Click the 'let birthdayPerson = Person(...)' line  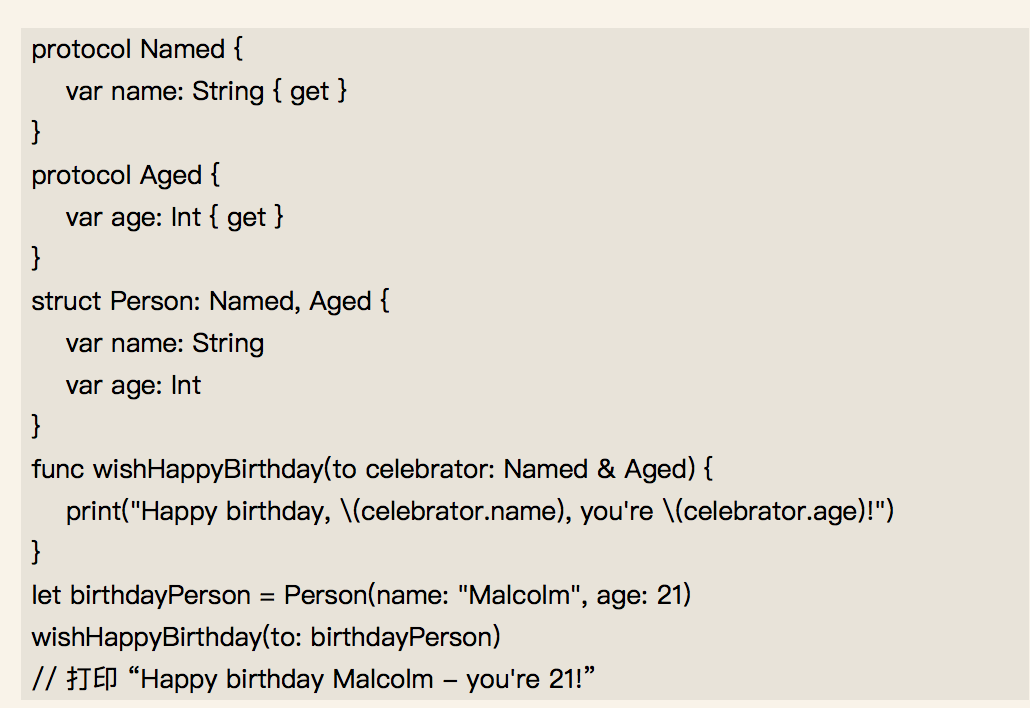pyautogui.click(x=361, y=595)
